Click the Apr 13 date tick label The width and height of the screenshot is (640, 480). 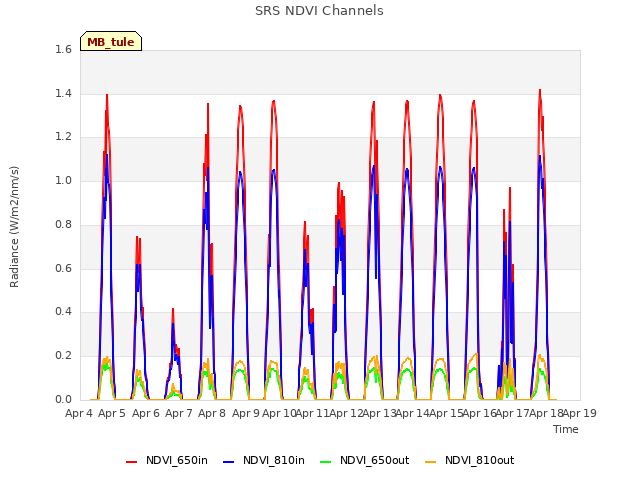[x=379, y=413]
